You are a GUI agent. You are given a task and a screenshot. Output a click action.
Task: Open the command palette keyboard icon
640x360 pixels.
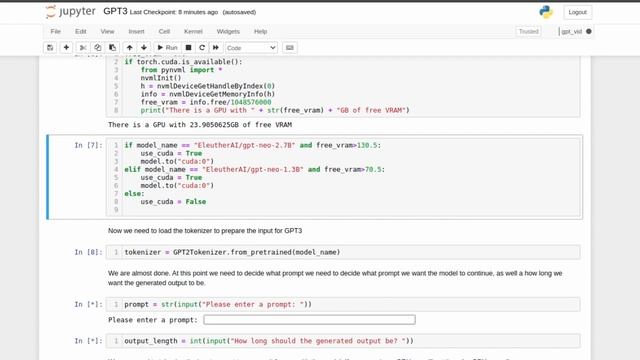290,48
